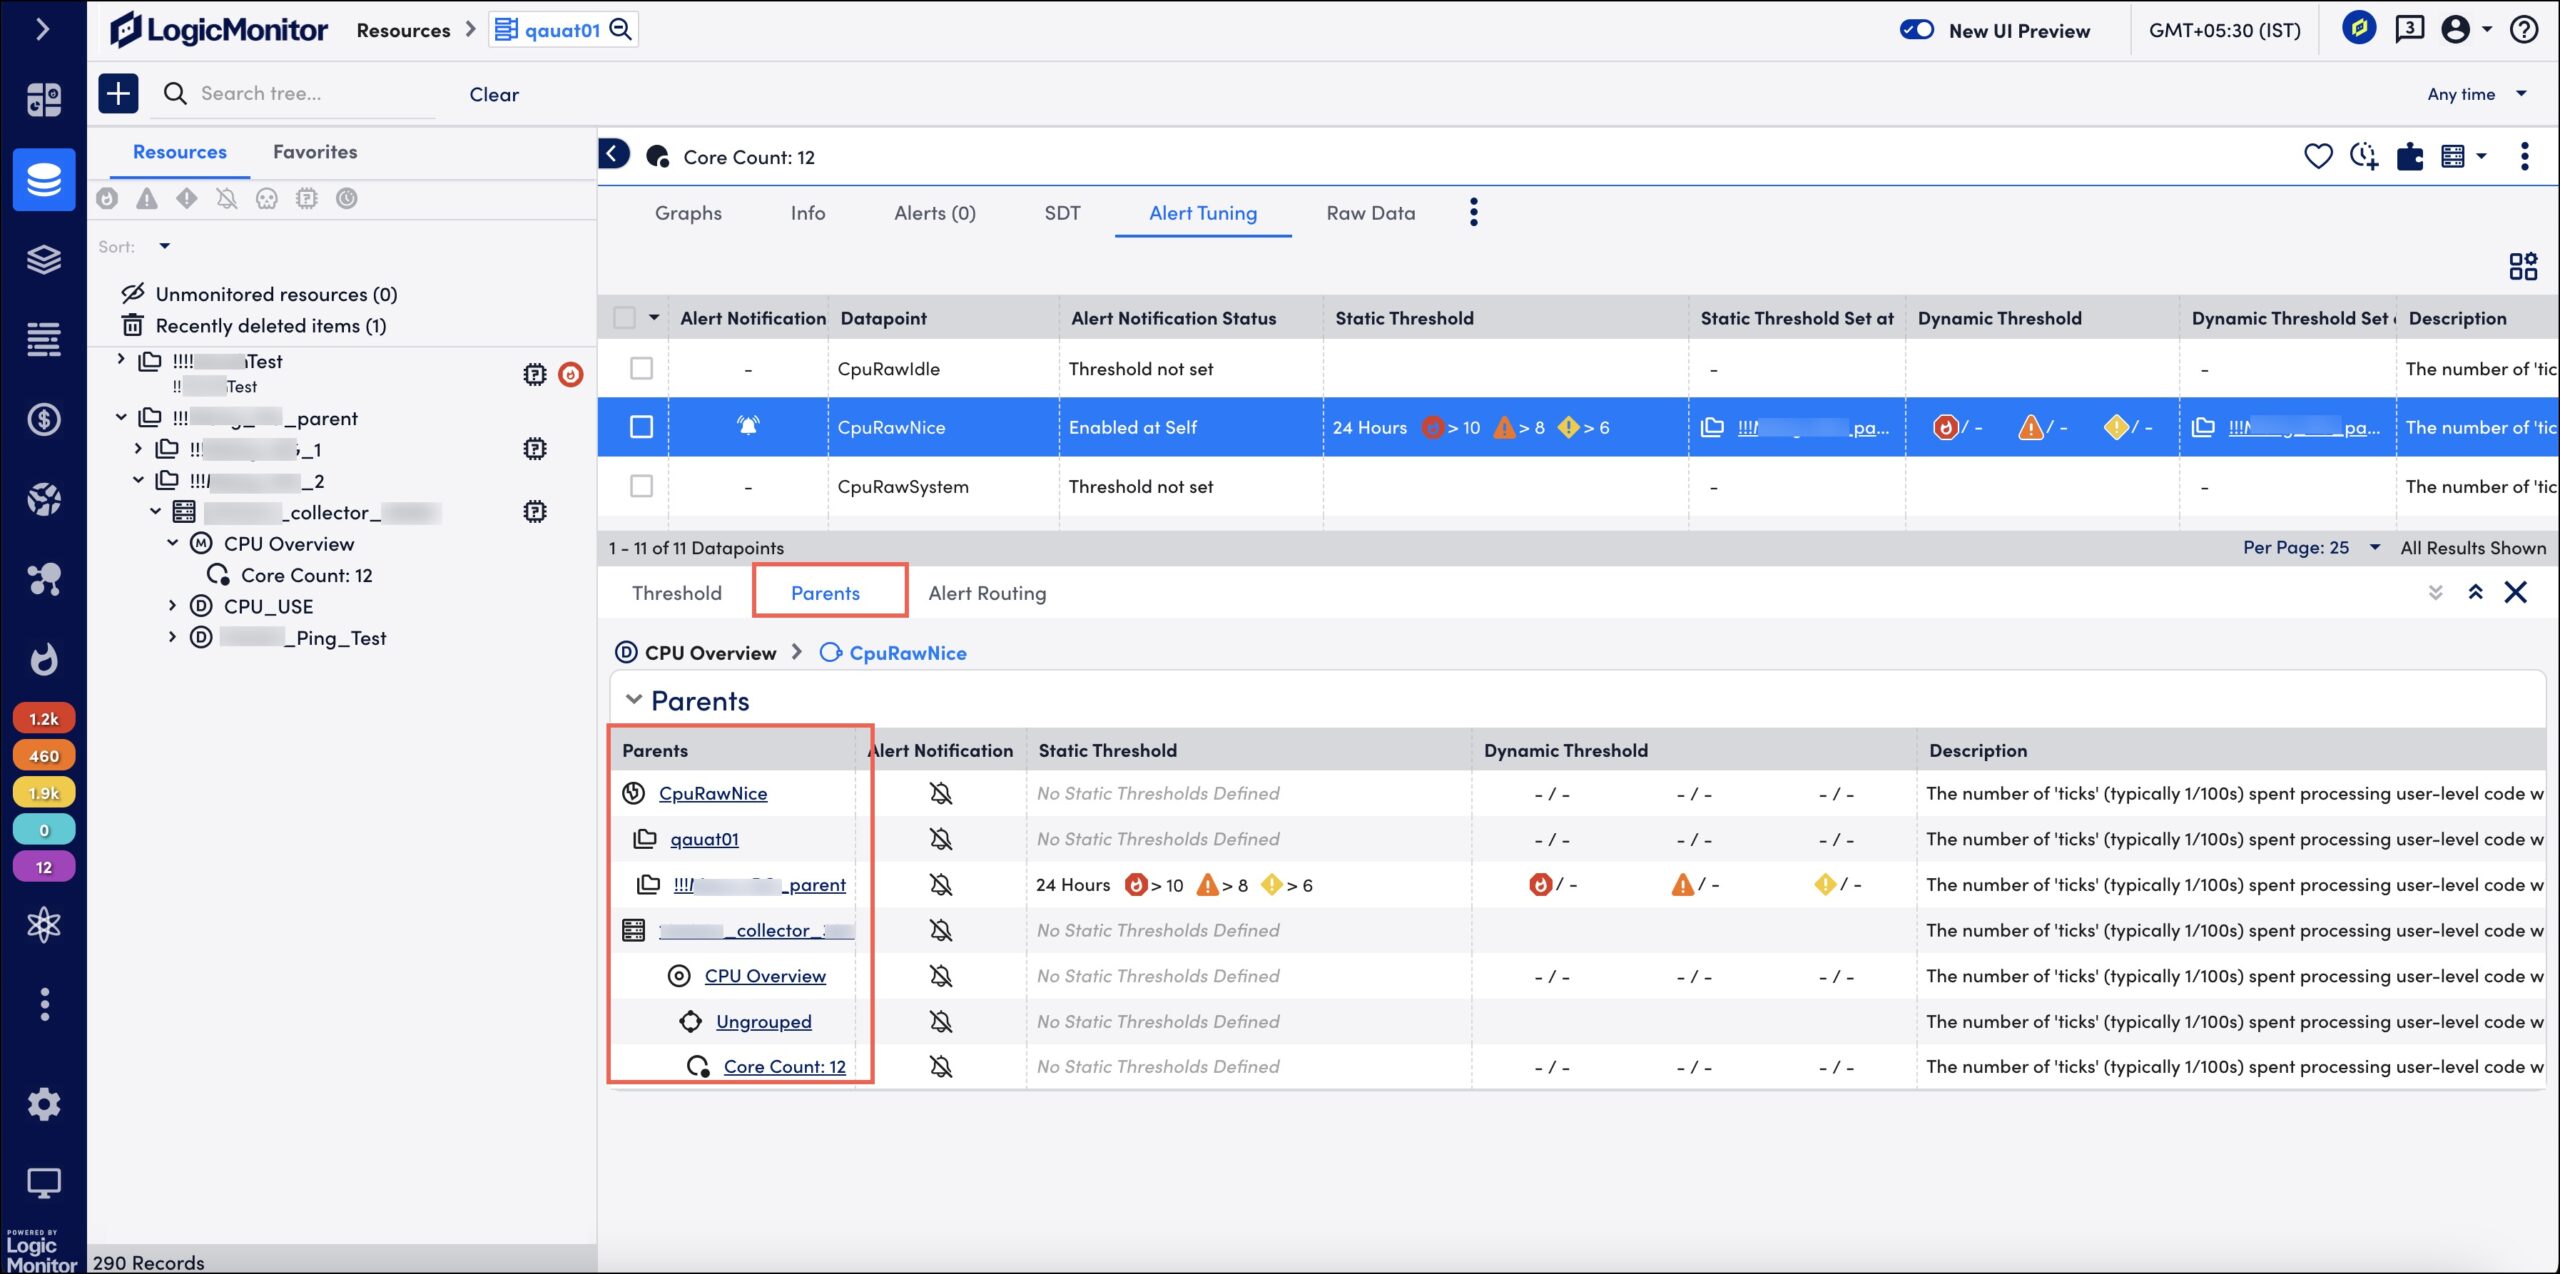
Task: Add a new resource with plus button
Action: tap(118, 93)
